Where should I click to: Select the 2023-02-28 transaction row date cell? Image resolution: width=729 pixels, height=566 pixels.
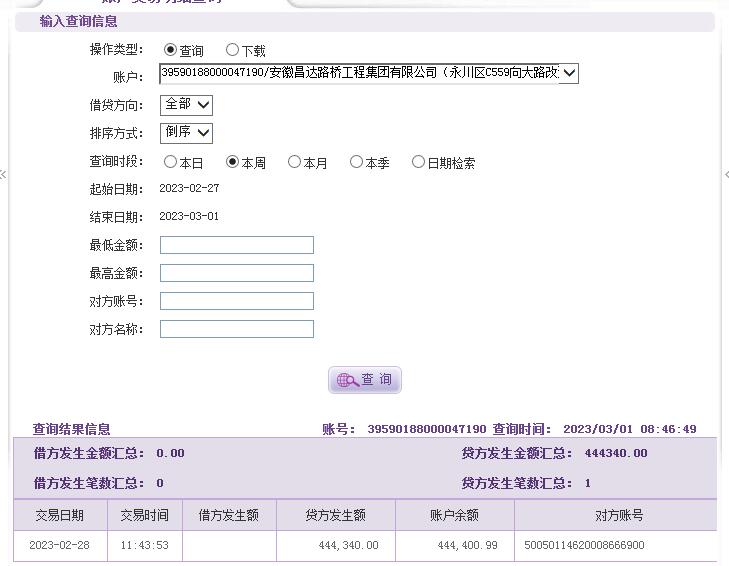click(60, 545)
